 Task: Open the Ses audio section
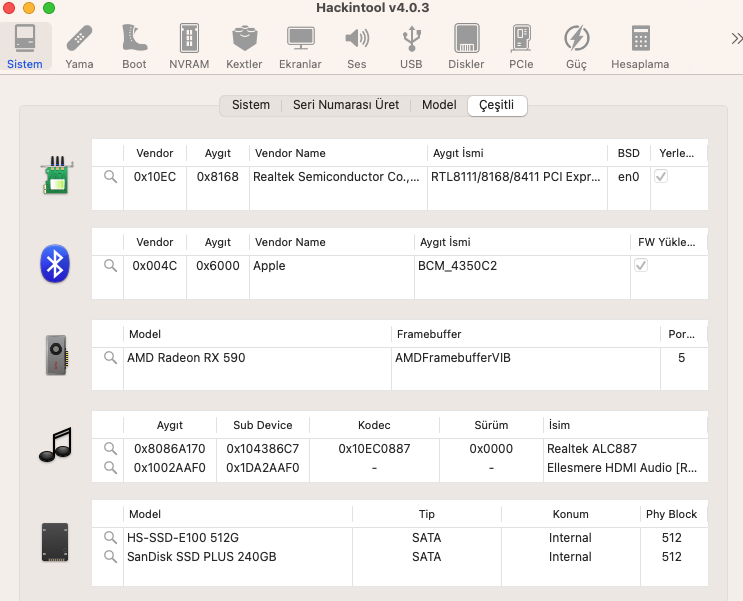356,47
